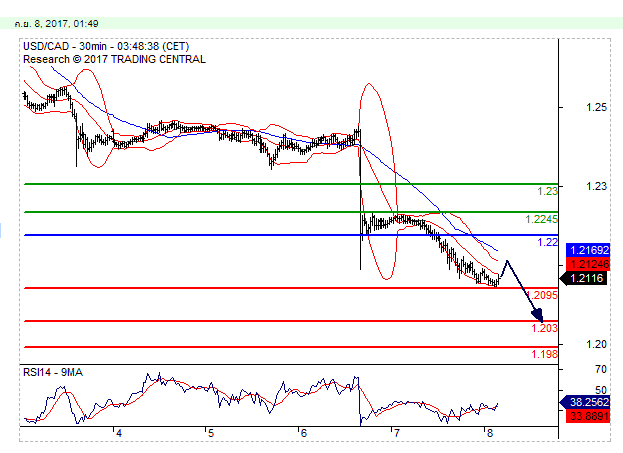Click the blue 38.2562 RSI value tag

pos(585,402)
